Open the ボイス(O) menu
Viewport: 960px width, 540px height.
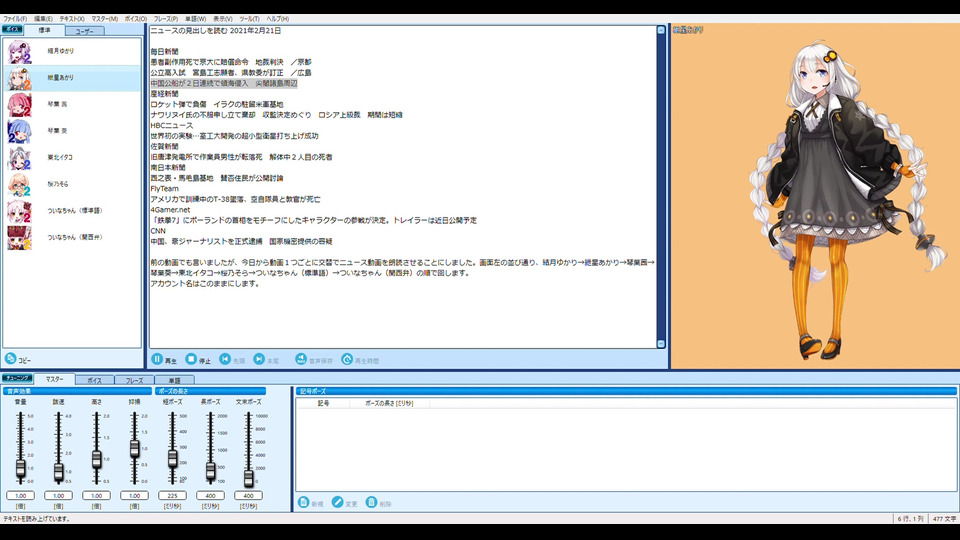pos(136,19)
